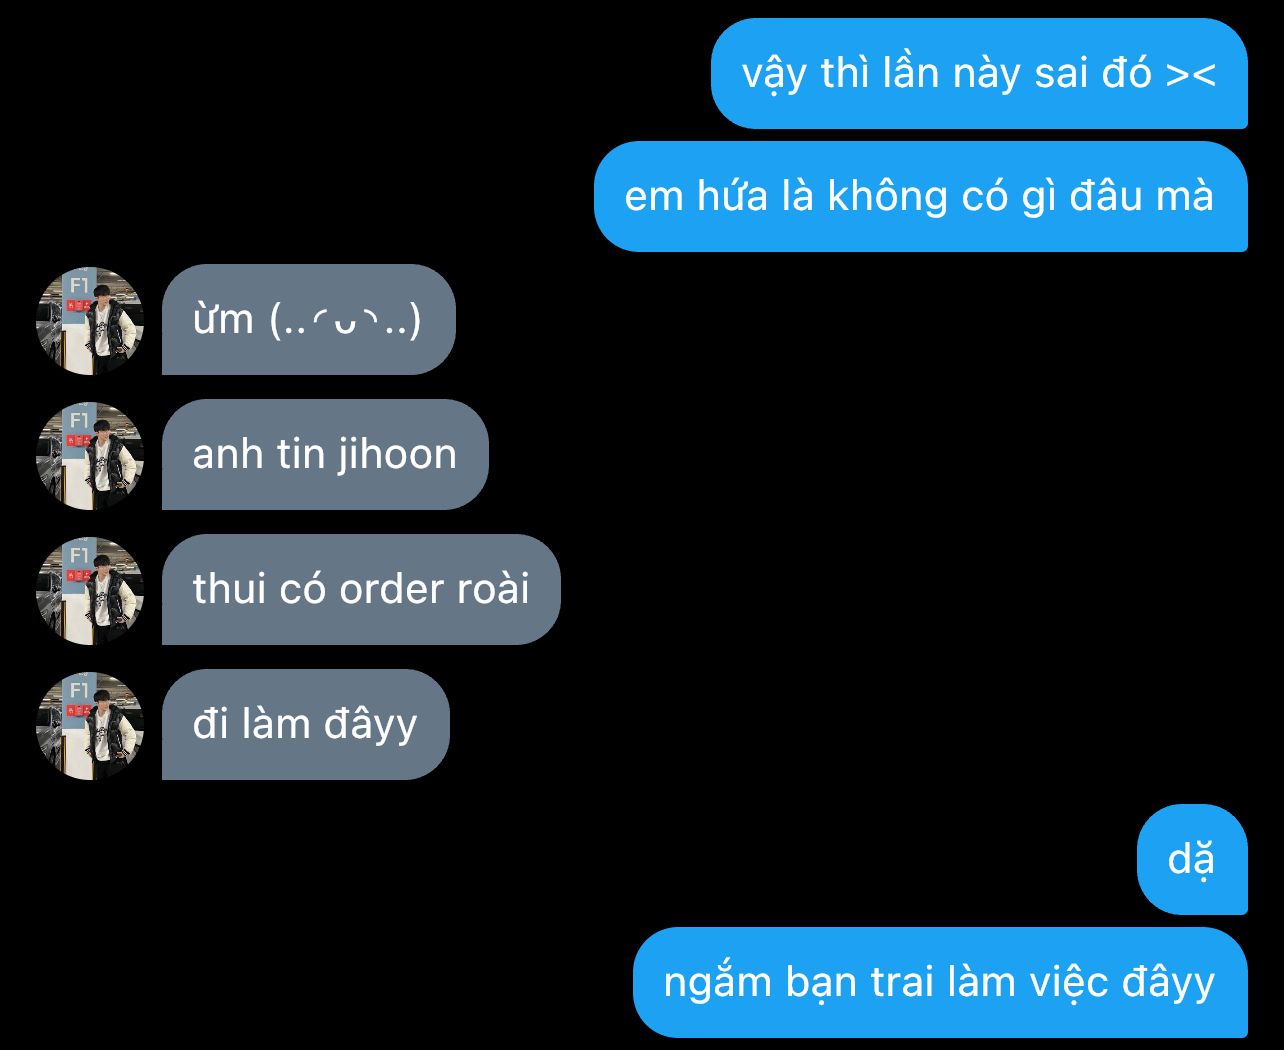View the sender's avatar next to "đi làm đâyy"
Image resolution: width=1284 pixels, height=1050 pixels.
[90, 725]
